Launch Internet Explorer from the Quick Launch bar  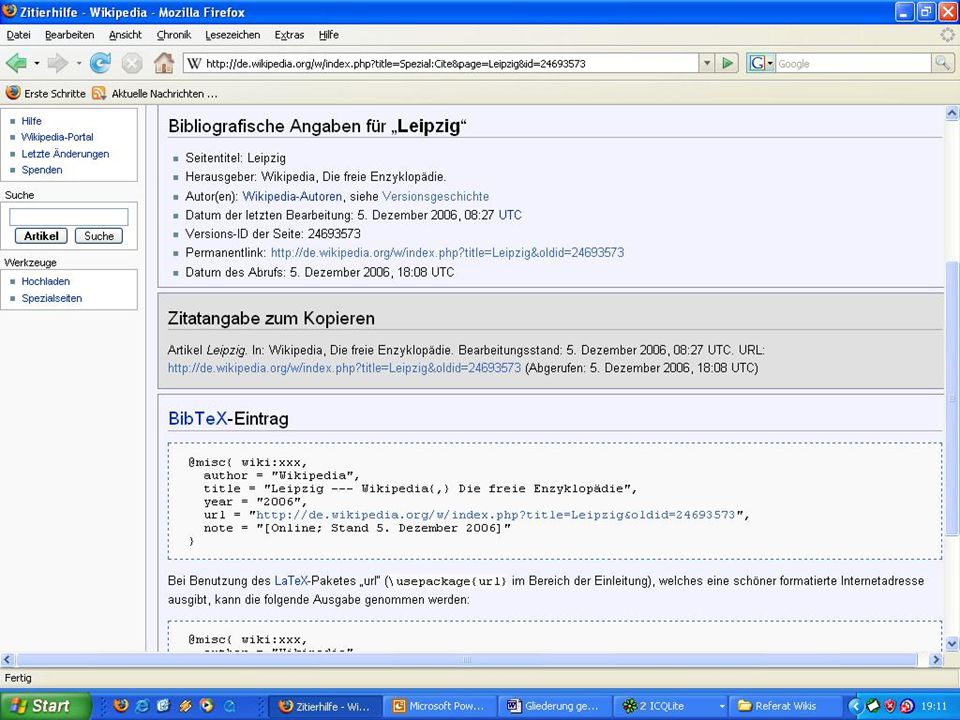tap(142, 705)
